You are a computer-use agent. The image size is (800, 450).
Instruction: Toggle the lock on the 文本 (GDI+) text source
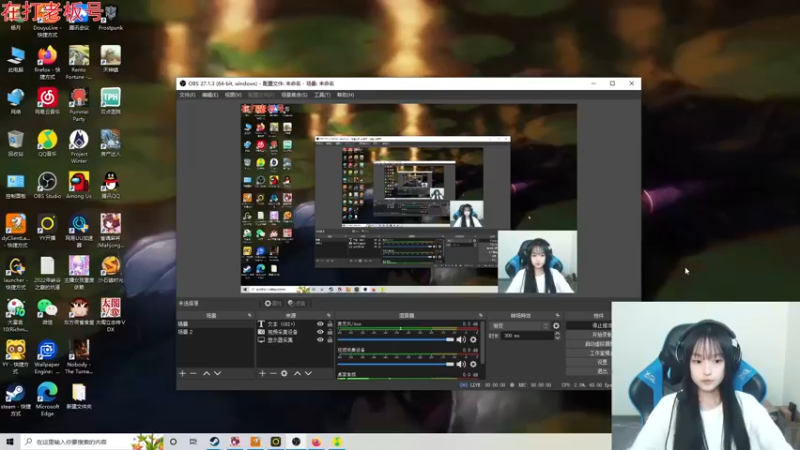[330, 324]
